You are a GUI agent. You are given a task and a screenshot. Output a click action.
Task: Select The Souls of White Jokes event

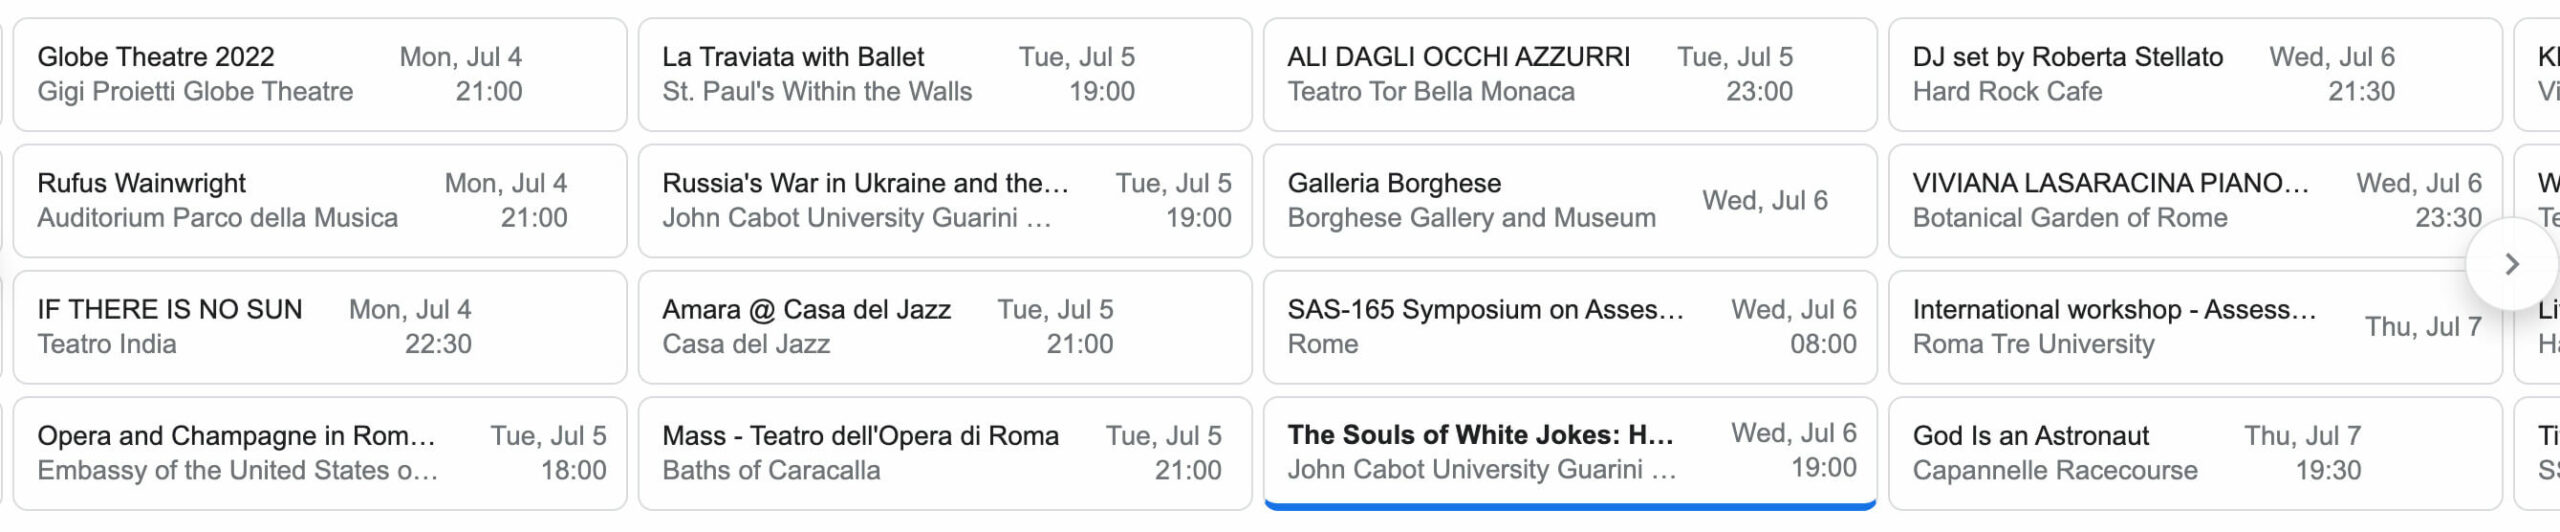(1570, 451)
